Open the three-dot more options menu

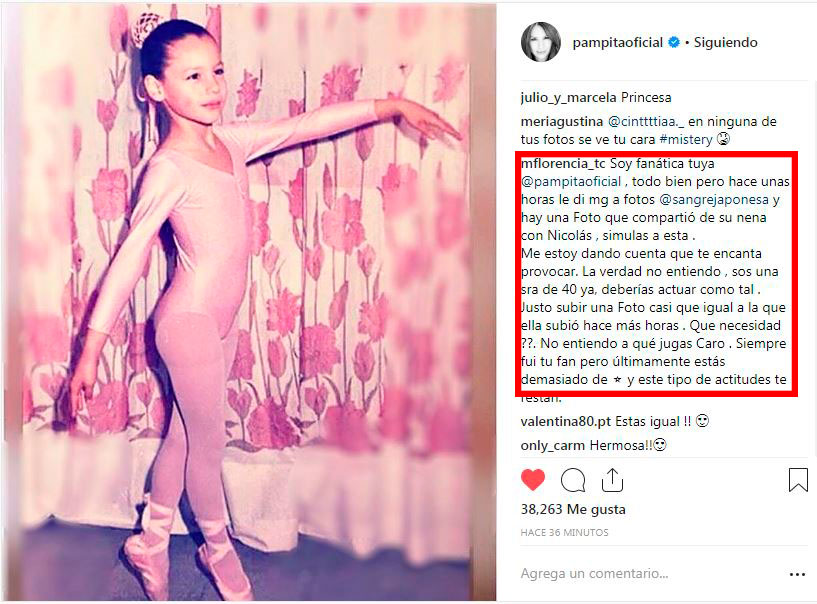[797, 574]
